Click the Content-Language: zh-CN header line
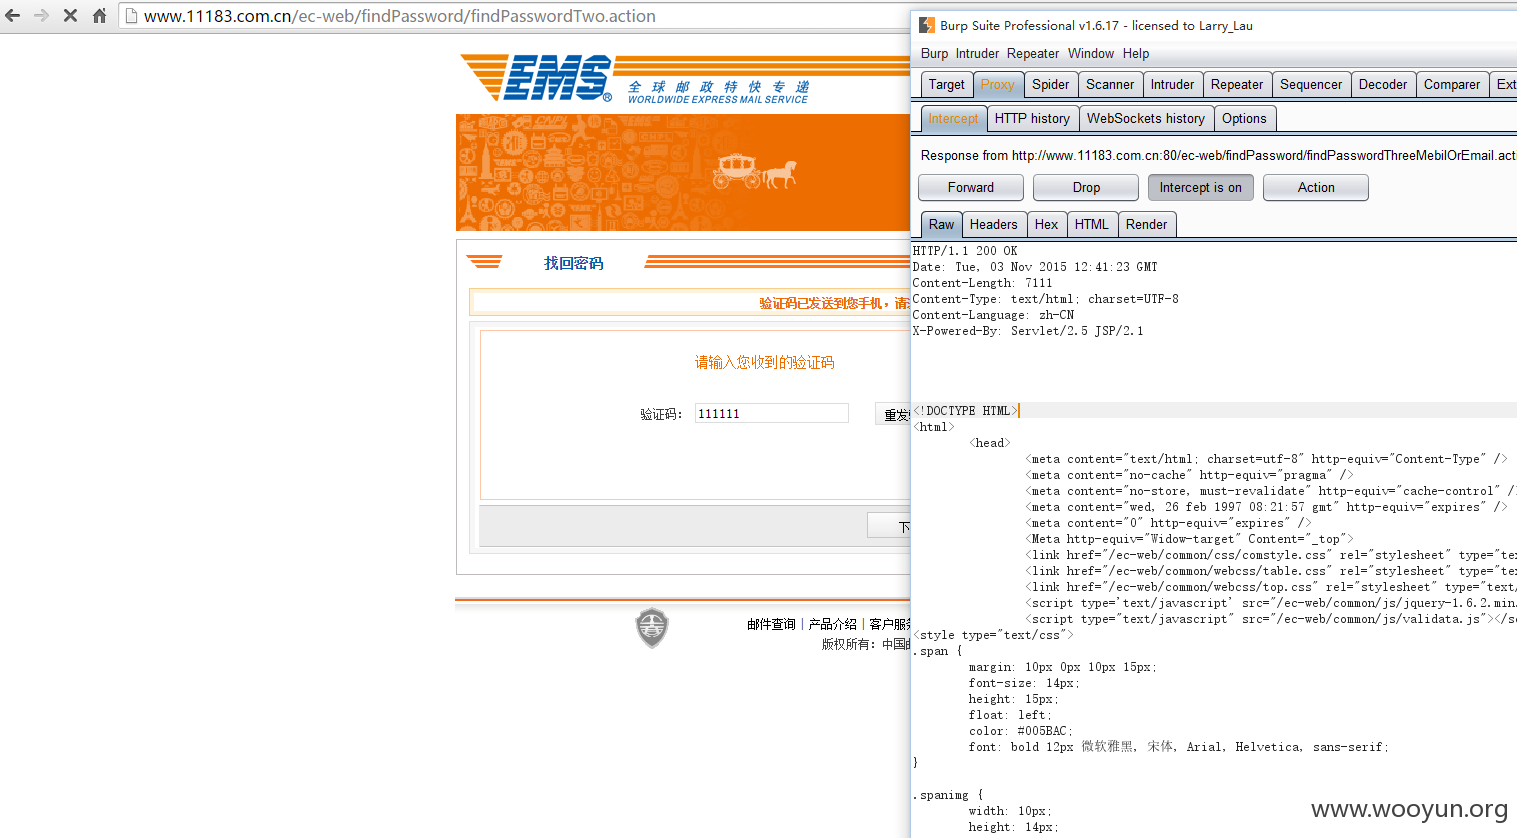The image size is (1517, 838). 994,315
